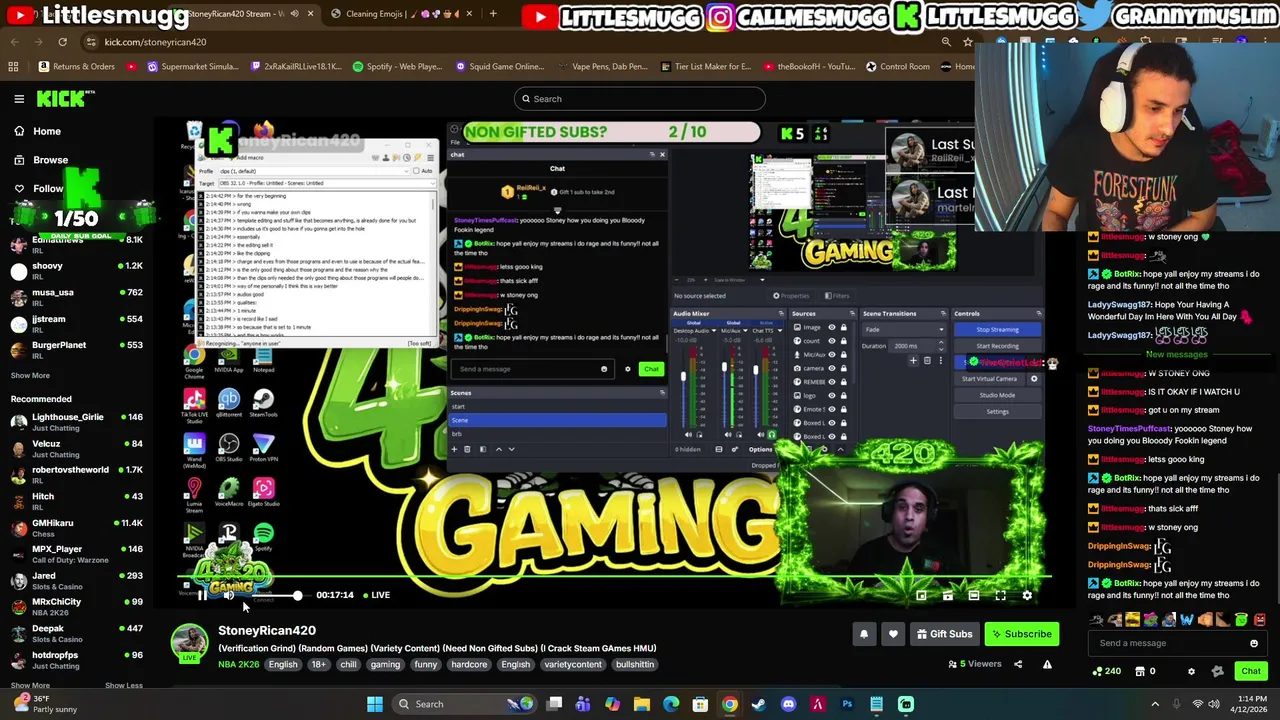
Task: Follow channel with the heart button
Action: pos(893,634)
